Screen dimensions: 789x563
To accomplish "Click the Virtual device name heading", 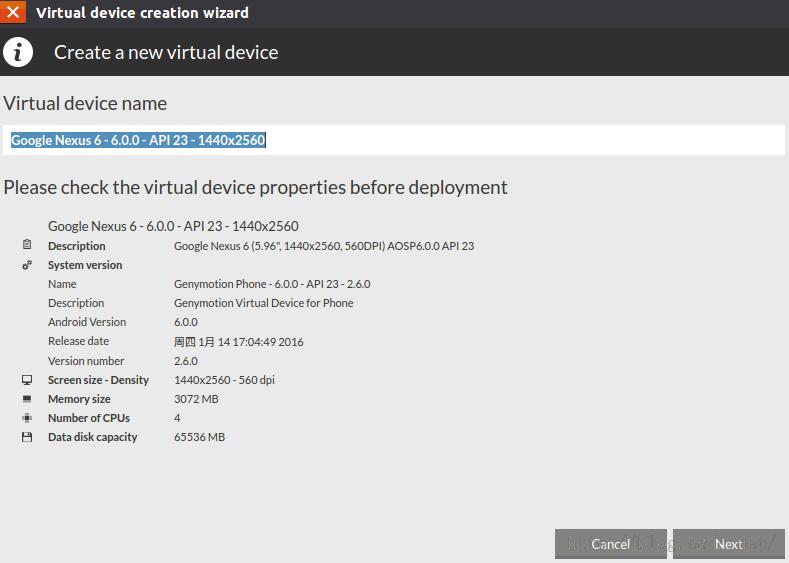I will coord(85,103).
